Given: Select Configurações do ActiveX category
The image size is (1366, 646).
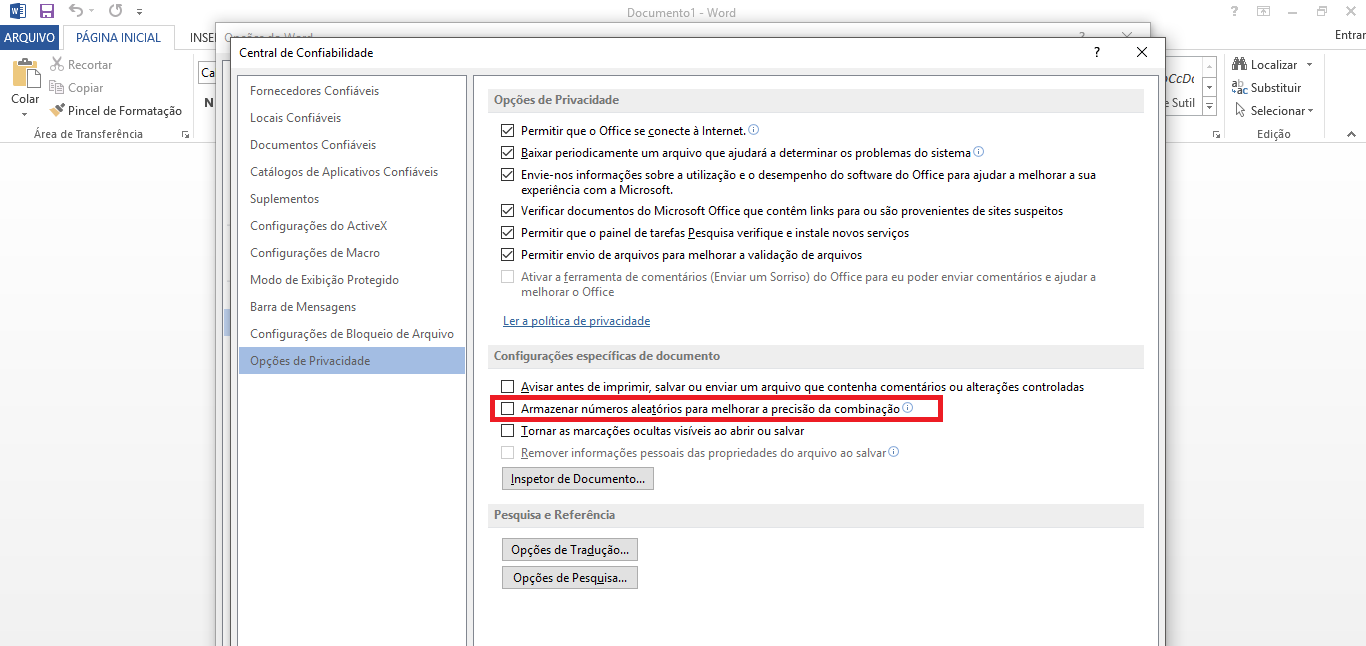Looking at the screenshot, I should coord(352,226).
